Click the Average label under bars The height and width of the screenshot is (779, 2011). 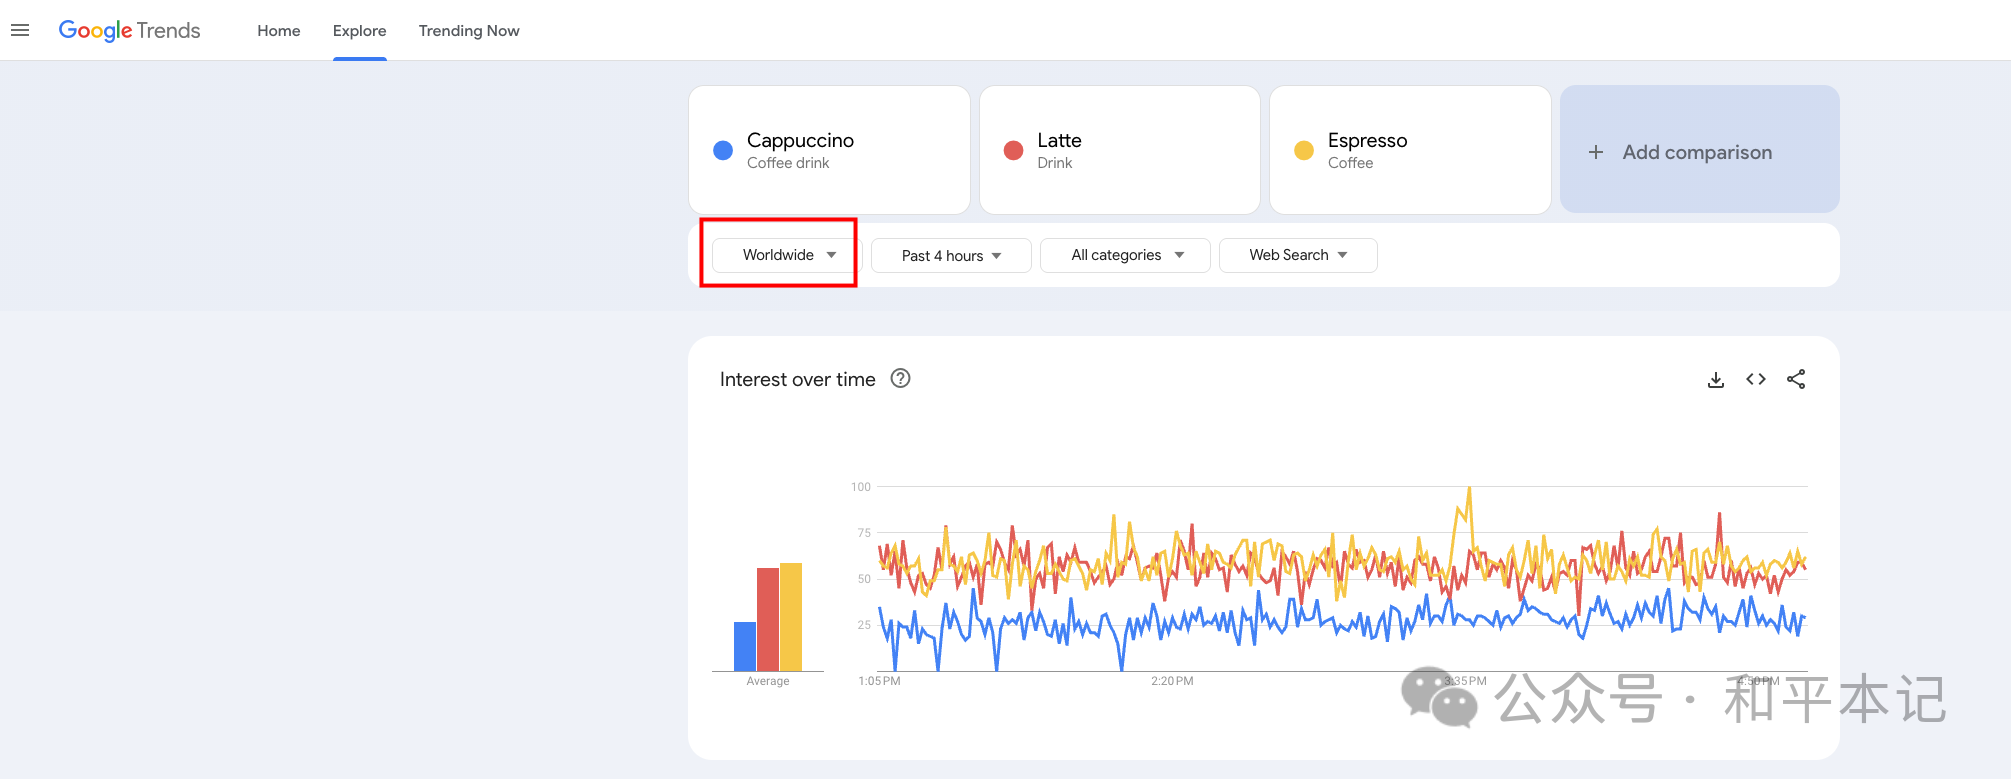click(768, 681)
